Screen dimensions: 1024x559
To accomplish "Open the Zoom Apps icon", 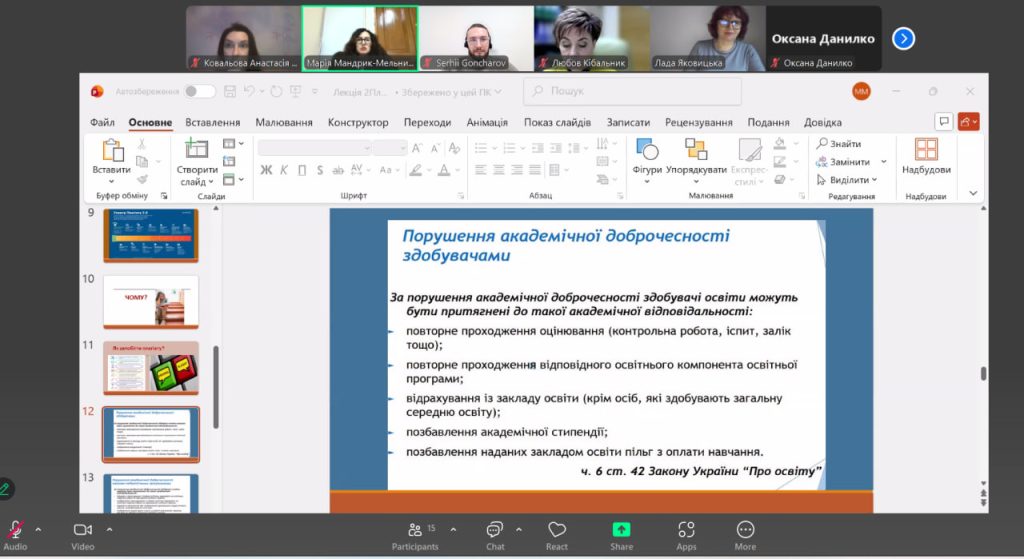I will [686, 530].
